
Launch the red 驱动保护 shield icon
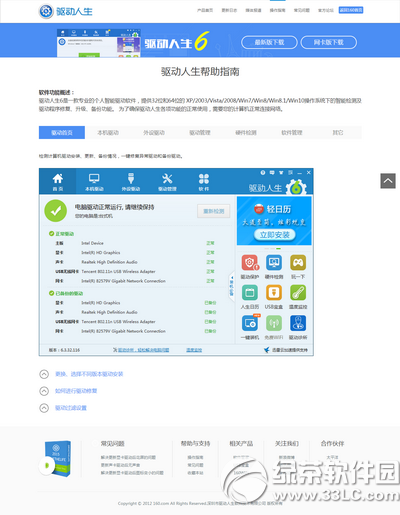coord(250,263)
